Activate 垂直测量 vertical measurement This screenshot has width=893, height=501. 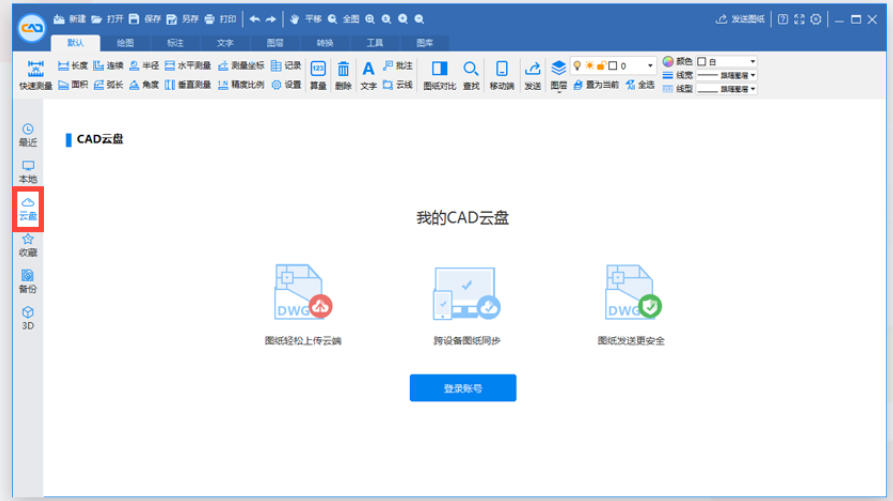pyautogui.click(x=188, y=85)
